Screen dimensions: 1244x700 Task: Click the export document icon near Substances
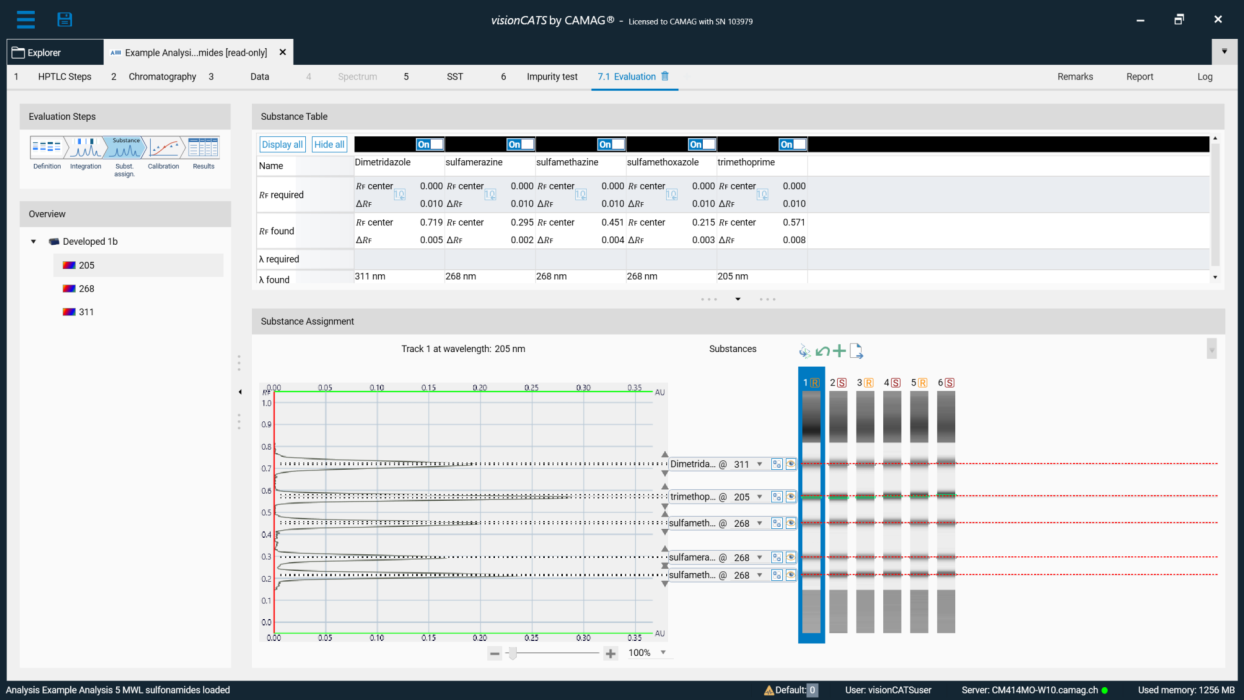[x=856, y=349]
